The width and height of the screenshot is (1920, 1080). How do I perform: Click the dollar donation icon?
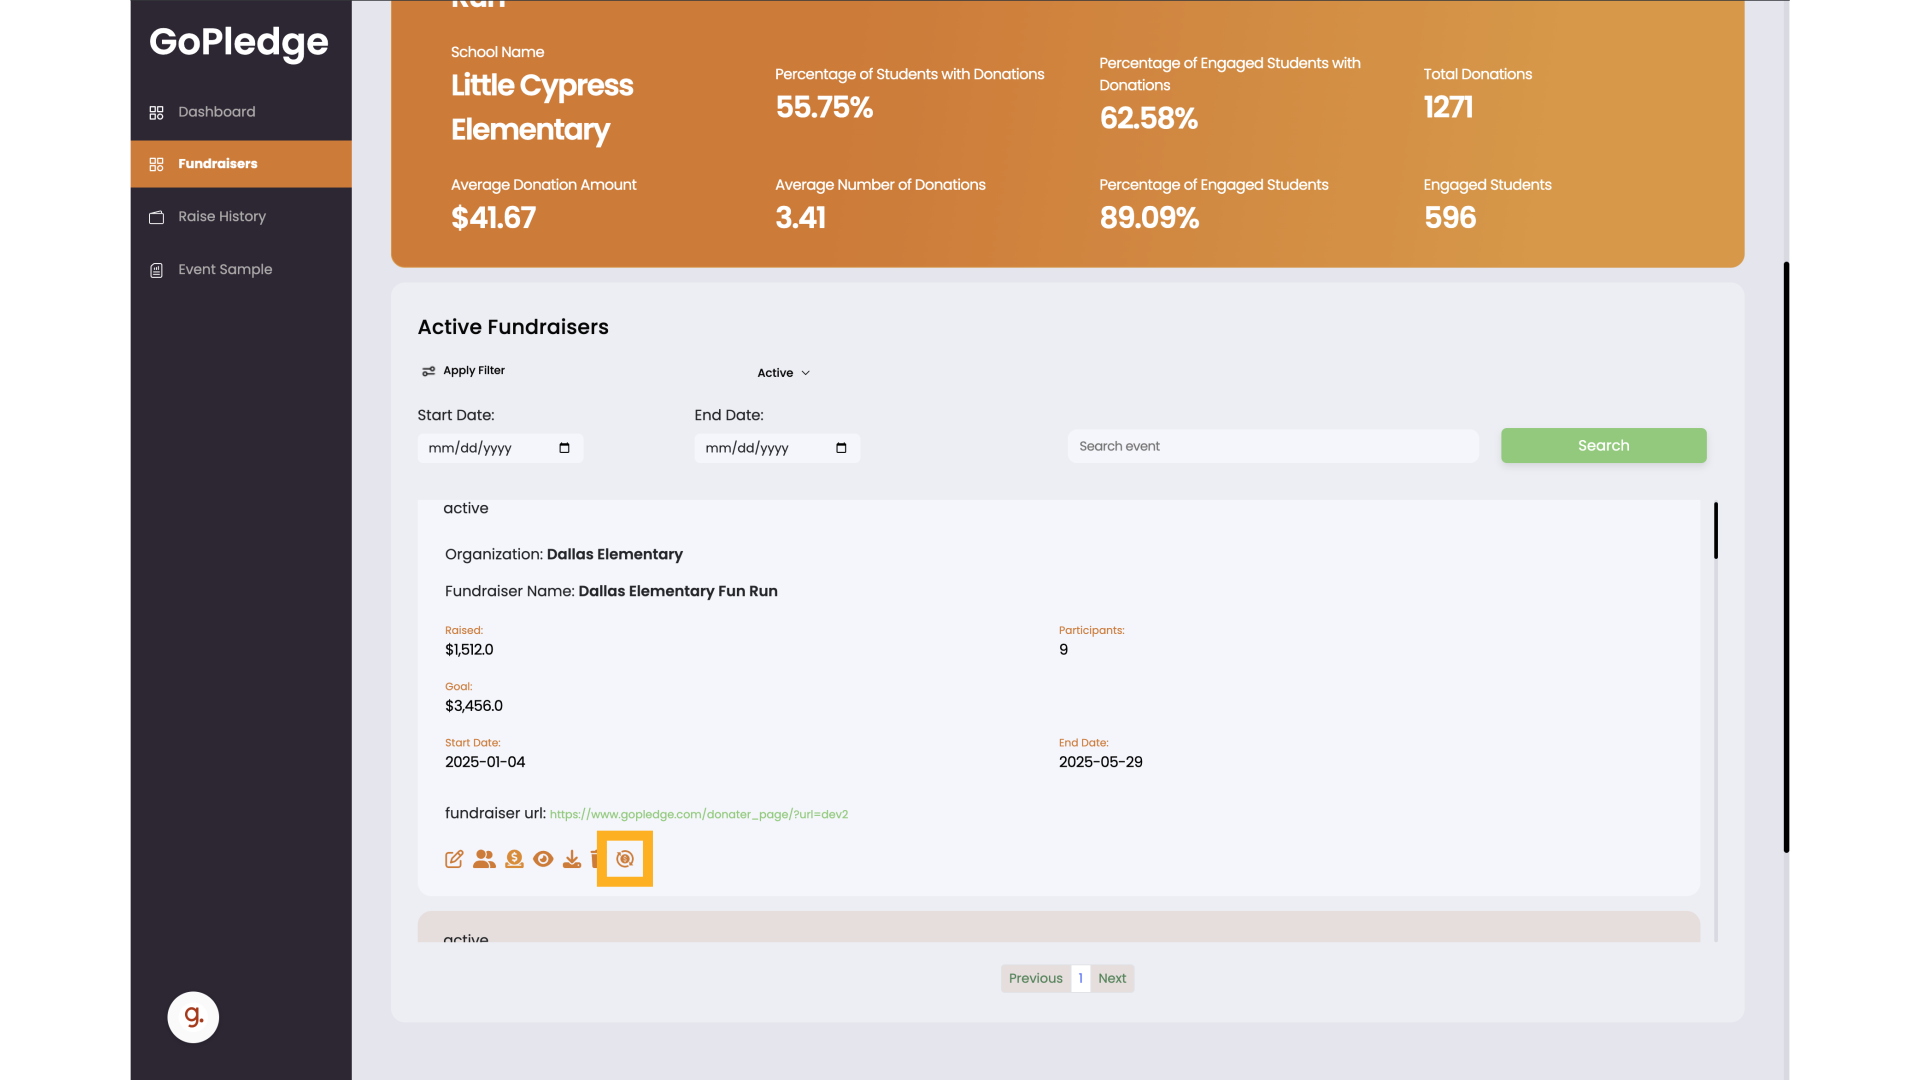pyautogui.click(x=514, y=859)
